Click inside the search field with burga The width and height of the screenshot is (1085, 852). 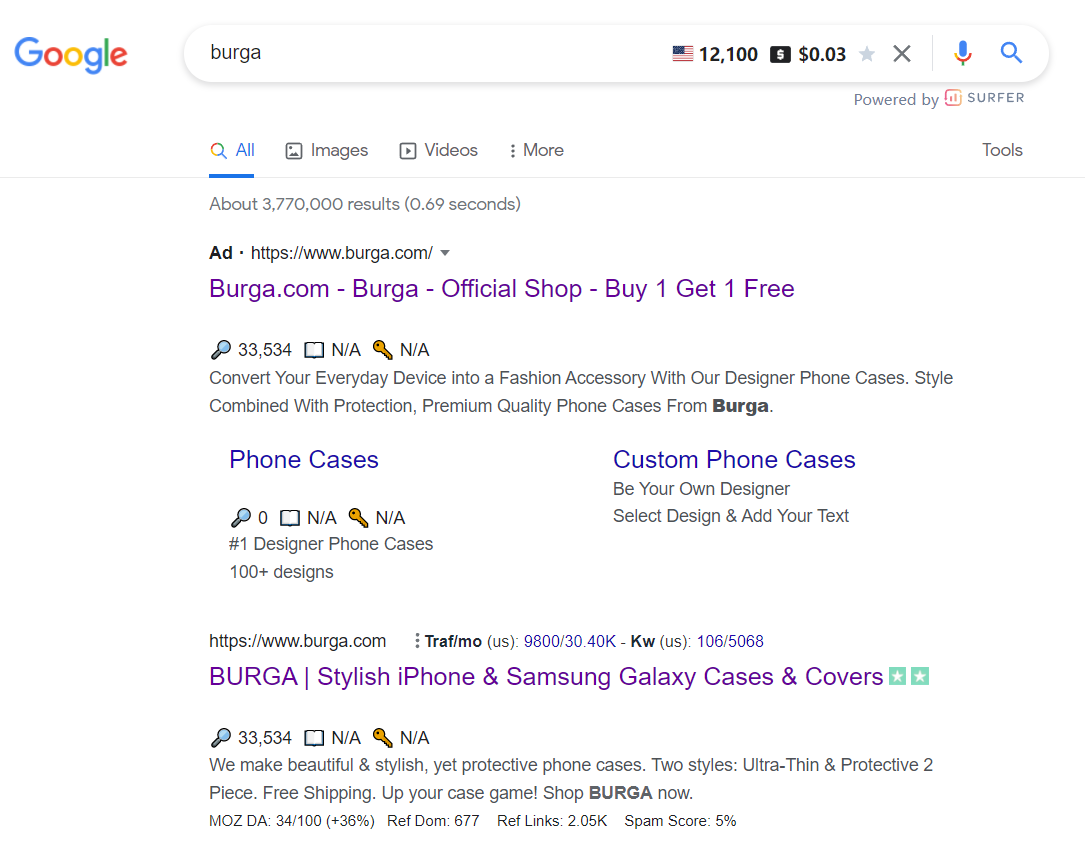click(x=420, y=54)
